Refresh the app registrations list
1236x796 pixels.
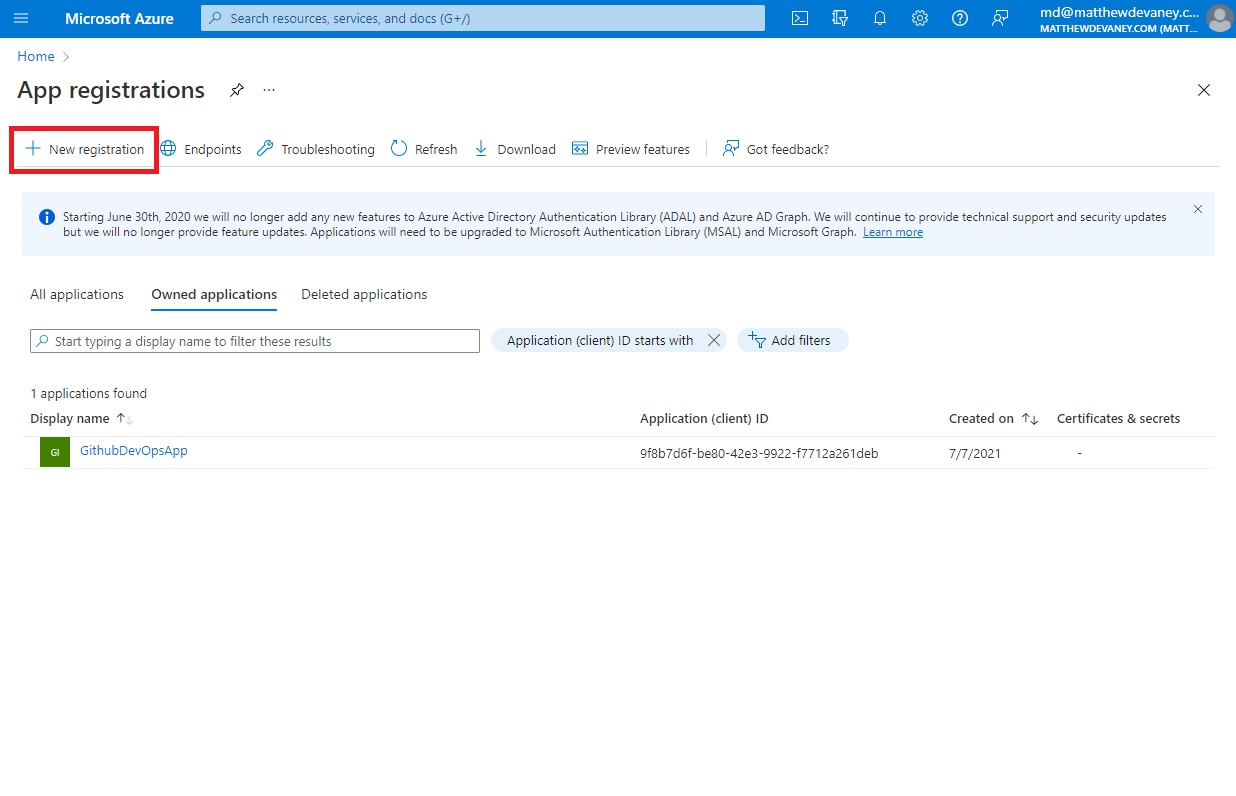[423, 148]
